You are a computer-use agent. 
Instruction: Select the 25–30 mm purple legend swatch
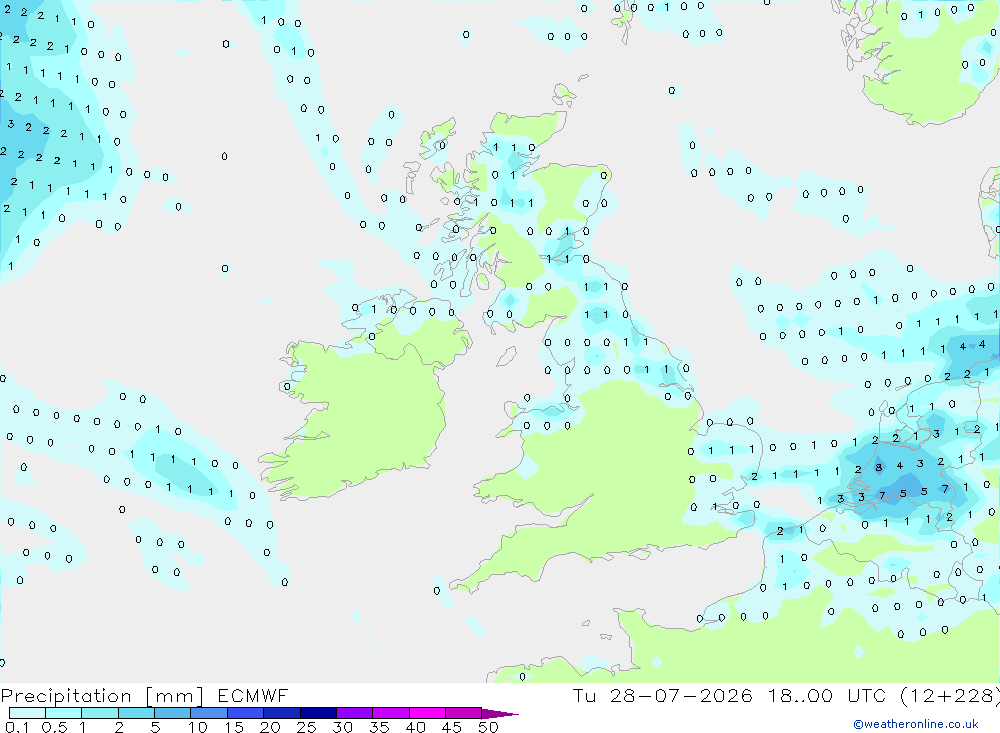[318, 713]
